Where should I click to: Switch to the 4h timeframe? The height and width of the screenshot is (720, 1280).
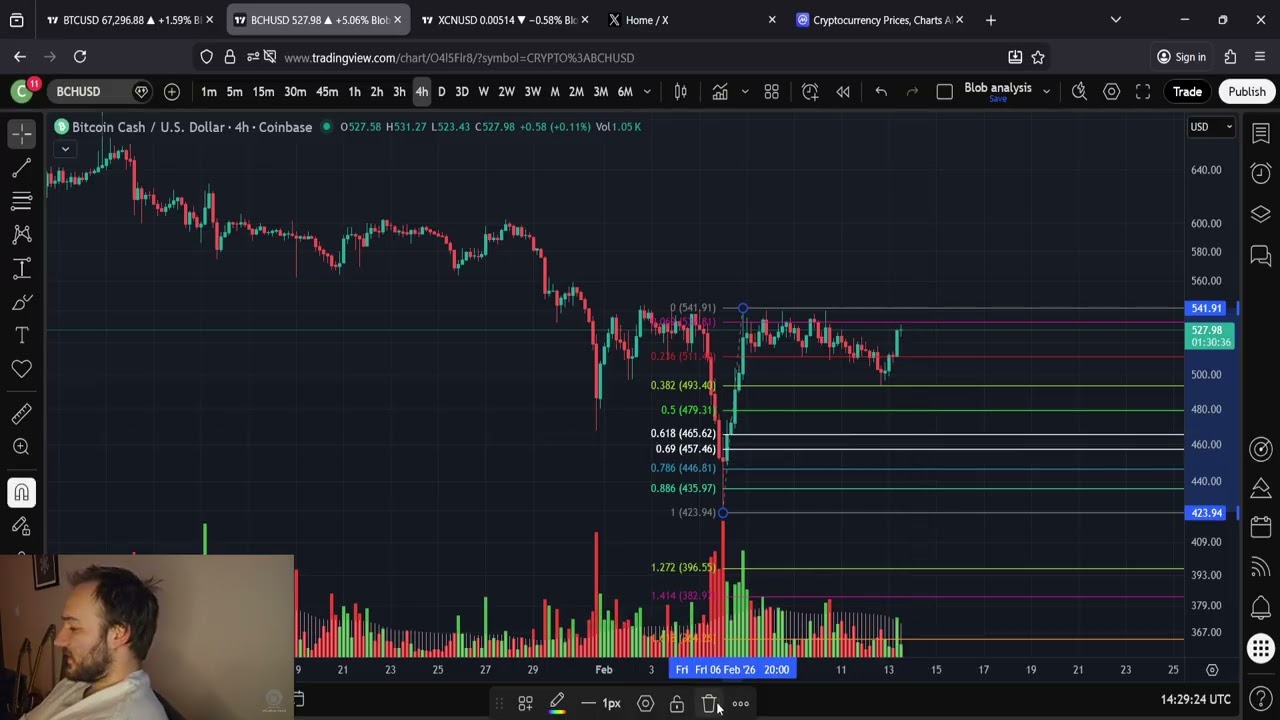(422, 92)
